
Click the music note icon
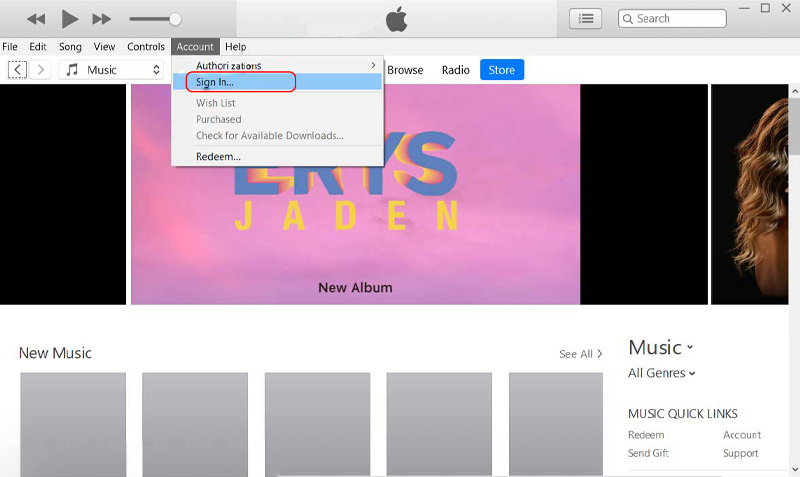tap(72, 69)
